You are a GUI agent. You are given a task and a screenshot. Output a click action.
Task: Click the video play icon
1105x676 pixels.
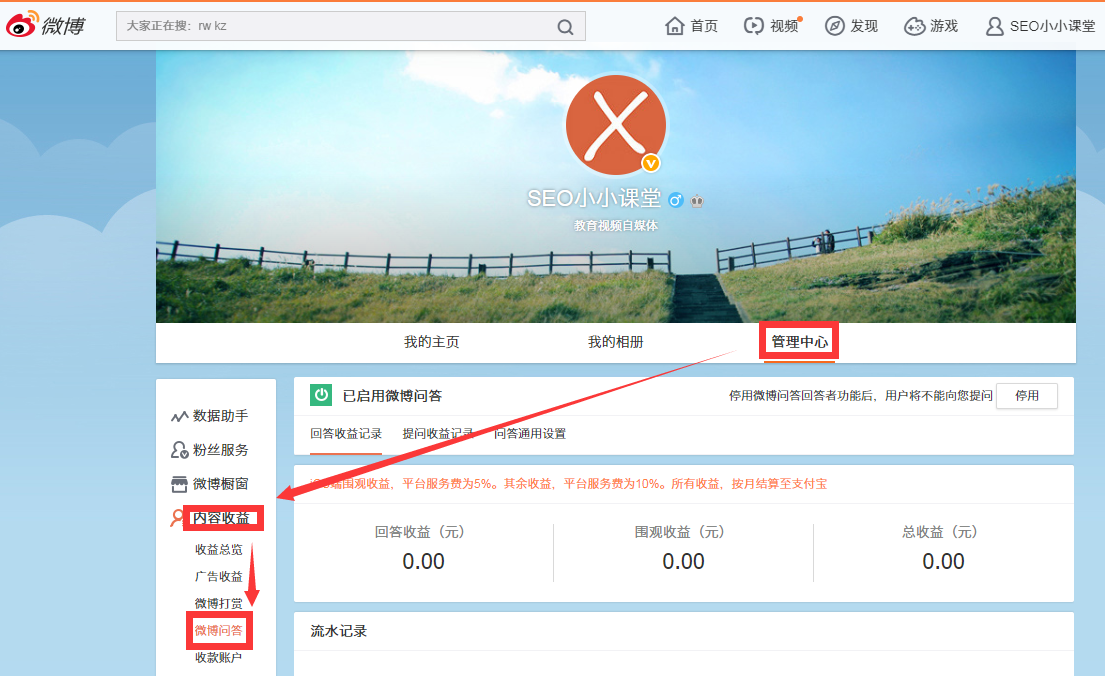pos(753,26)
